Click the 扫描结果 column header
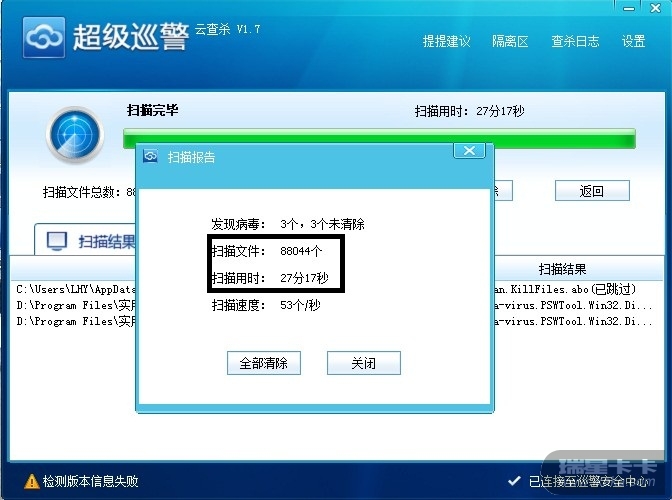The width and height of the screenshot is (672, 500). 562,269
